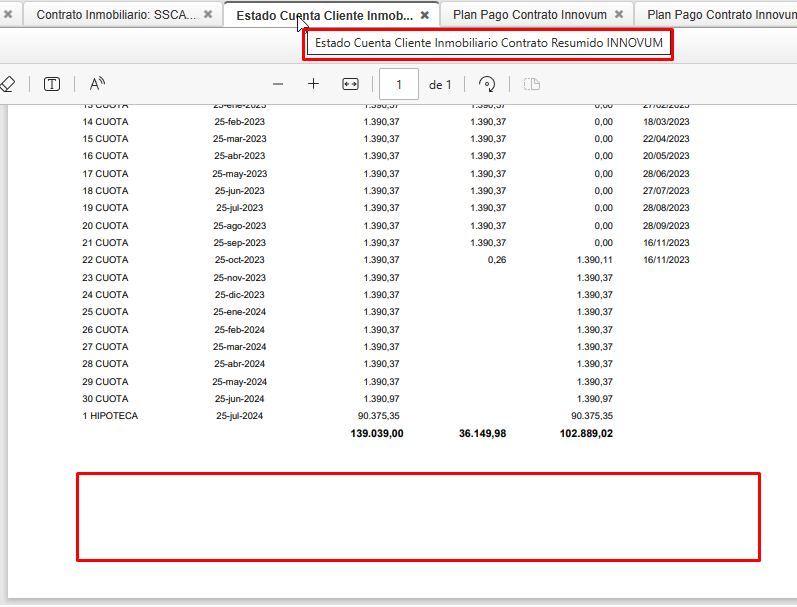Image resolution: width=797 pixels, height=607 pixels.
Task: Click the page number input field
Action: click(x=399, y=85)
